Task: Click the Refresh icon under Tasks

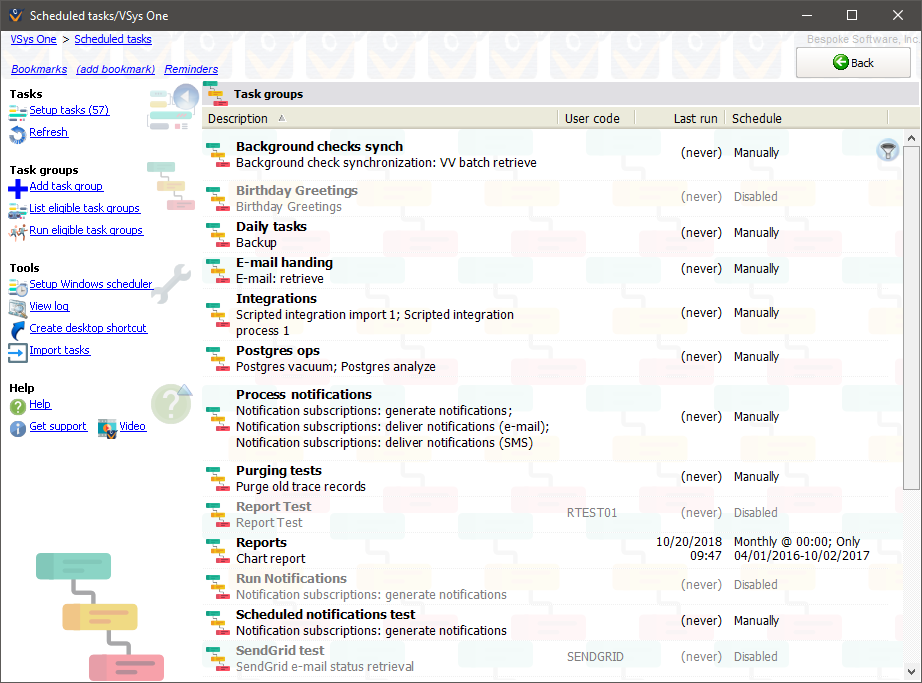Action: 18,133
